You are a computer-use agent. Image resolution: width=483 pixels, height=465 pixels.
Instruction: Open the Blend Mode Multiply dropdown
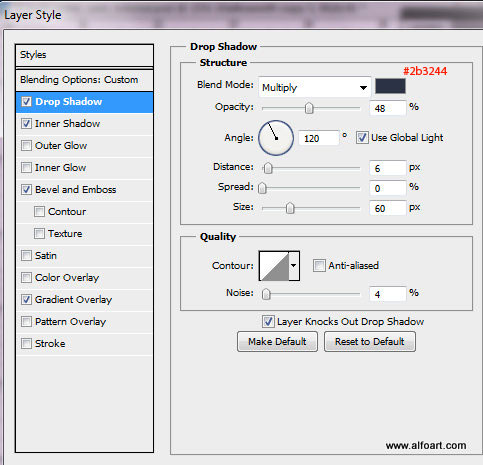point(314,87)
